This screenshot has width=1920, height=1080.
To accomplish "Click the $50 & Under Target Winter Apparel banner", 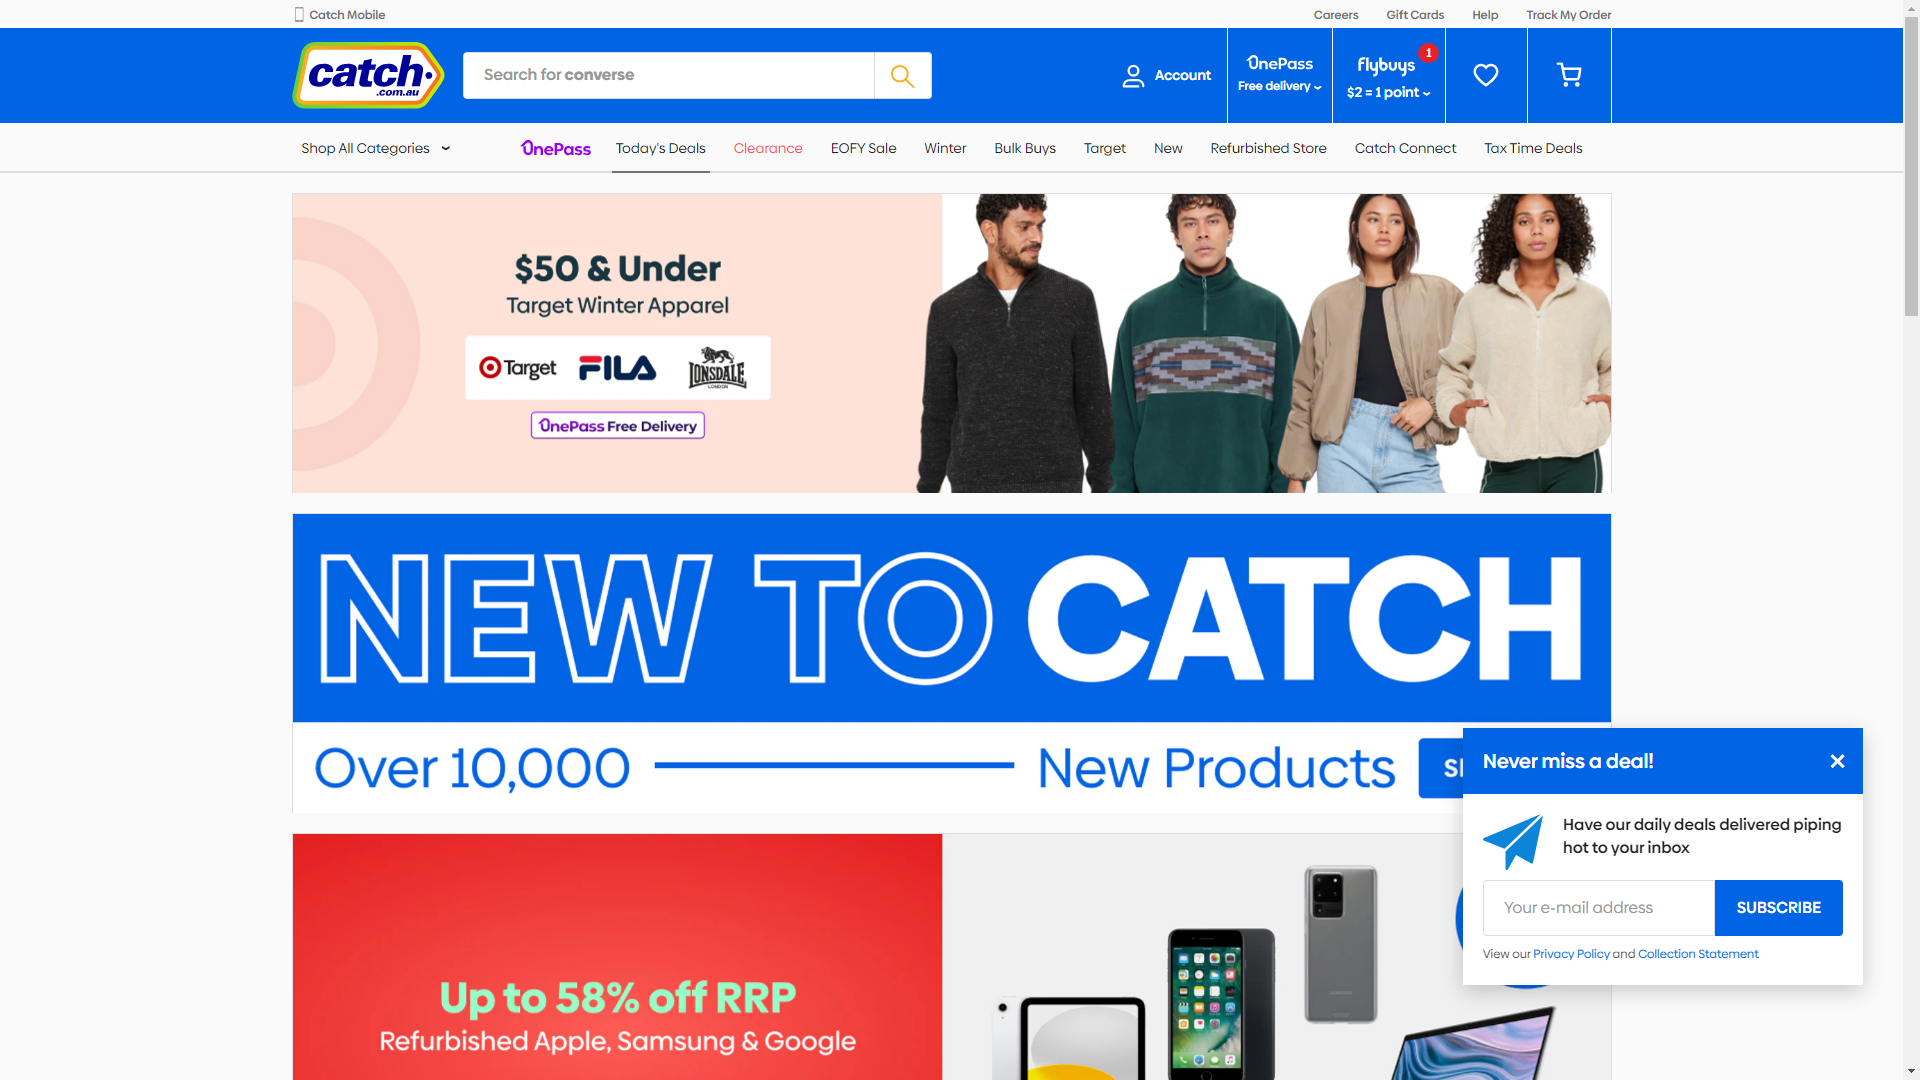I will (x=951, y=343).
